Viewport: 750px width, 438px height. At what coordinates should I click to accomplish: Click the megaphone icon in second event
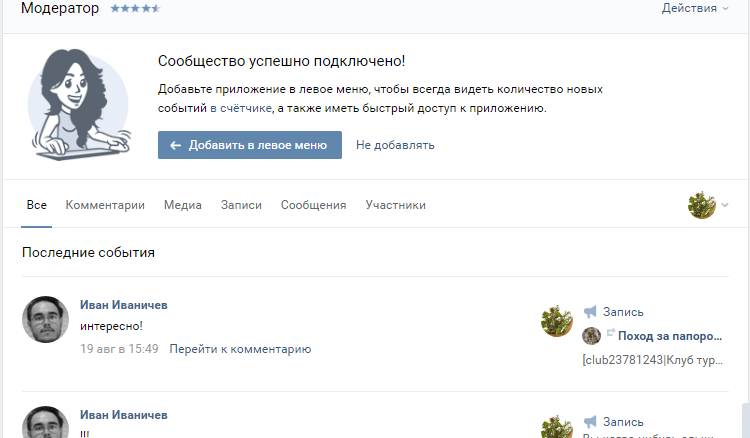click(x=590, y=421)
